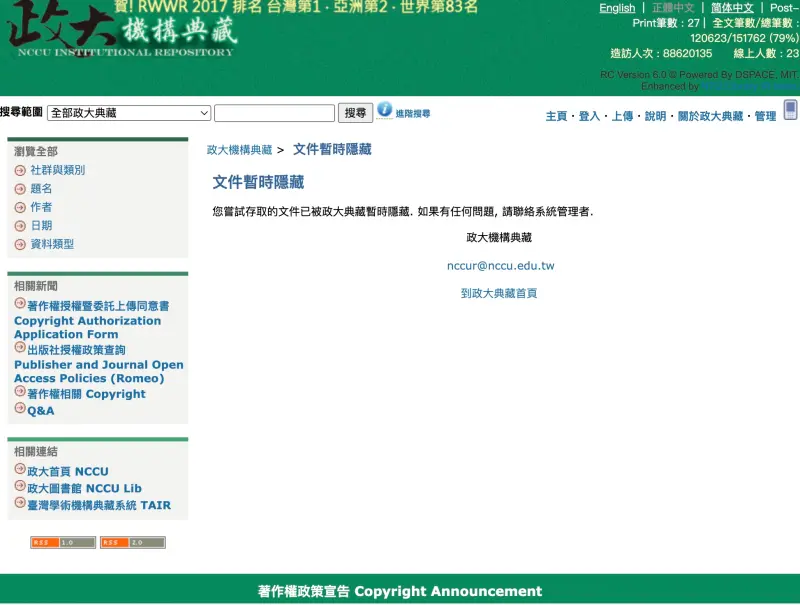Image resolution: width=800 pixels, height=605 pixels.
Task: Click the NCCU Institutional Repository logo
Action: pyautogui.click(x=120, y=32)
